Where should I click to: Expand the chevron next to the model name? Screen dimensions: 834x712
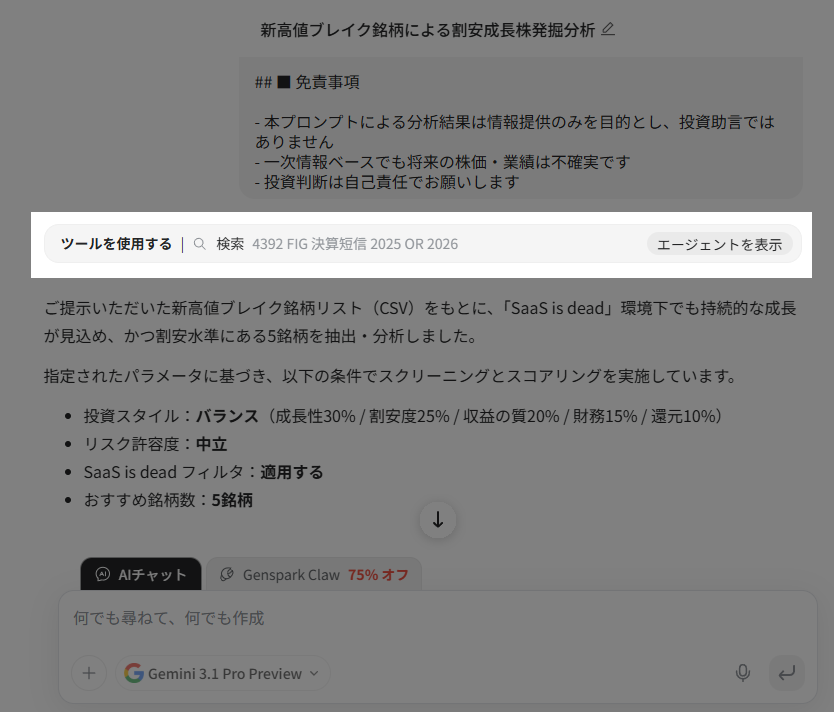click(x=314, y=673)
